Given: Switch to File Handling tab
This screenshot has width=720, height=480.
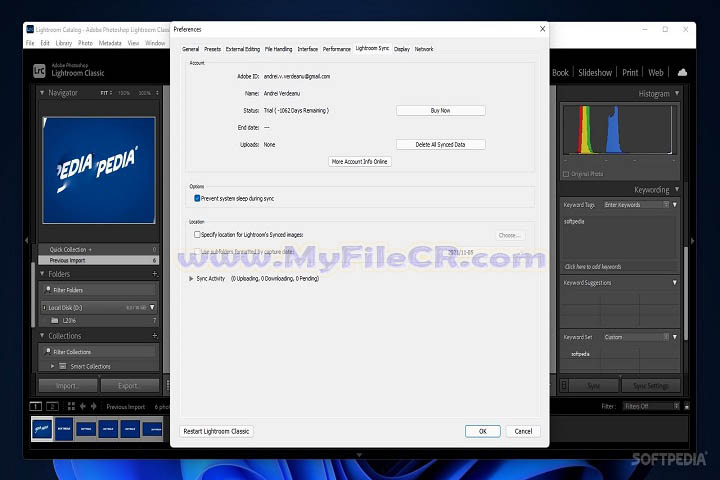Looking at the screenshot, I should point(278,49).
